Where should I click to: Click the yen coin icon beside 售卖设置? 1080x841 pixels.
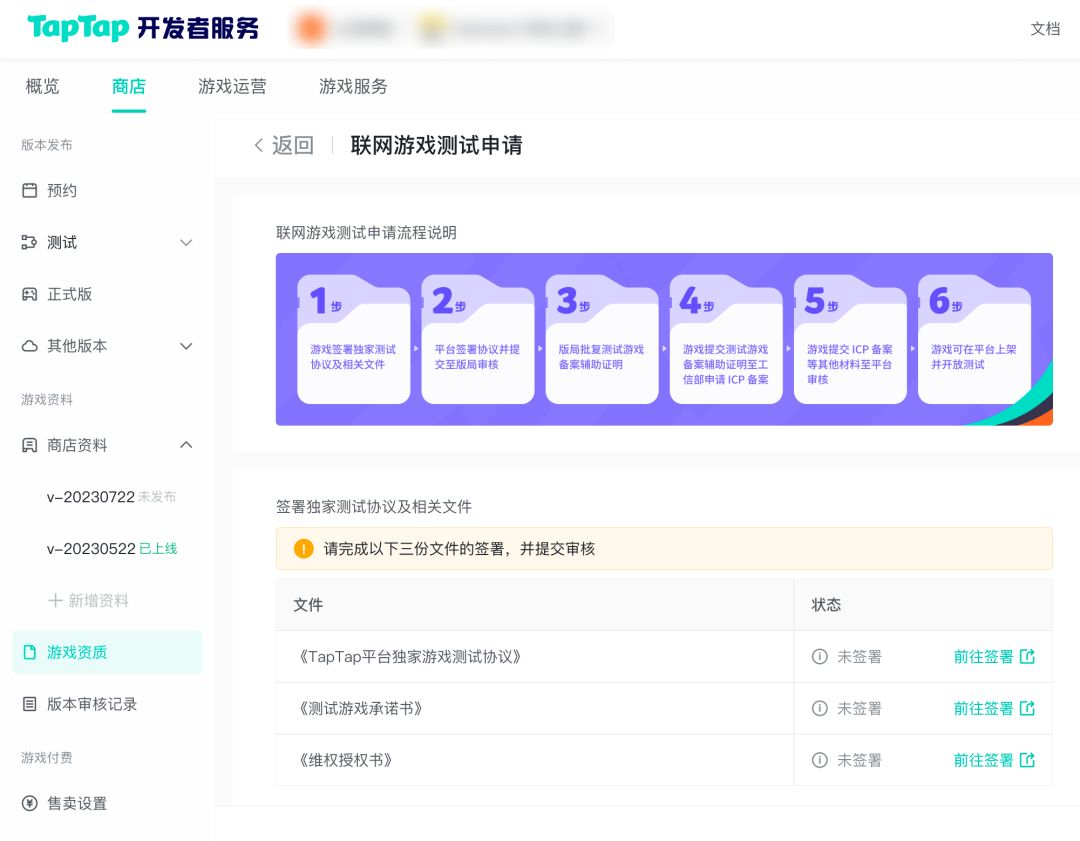29,803
